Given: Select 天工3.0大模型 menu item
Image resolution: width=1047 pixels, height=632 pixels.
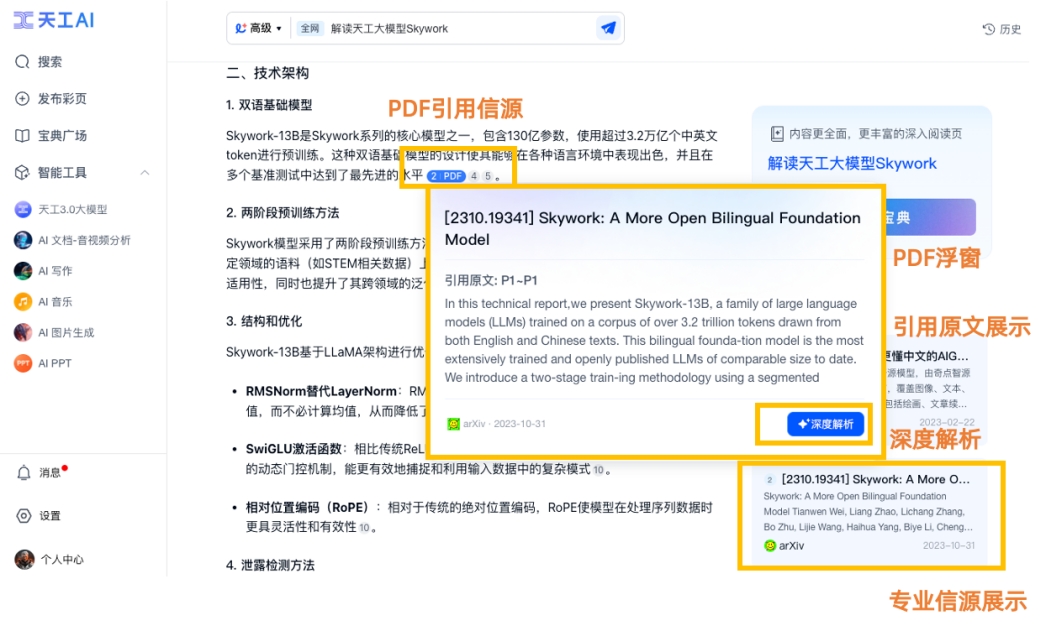Looking at the screenshot, I should [x=61, y=209].
